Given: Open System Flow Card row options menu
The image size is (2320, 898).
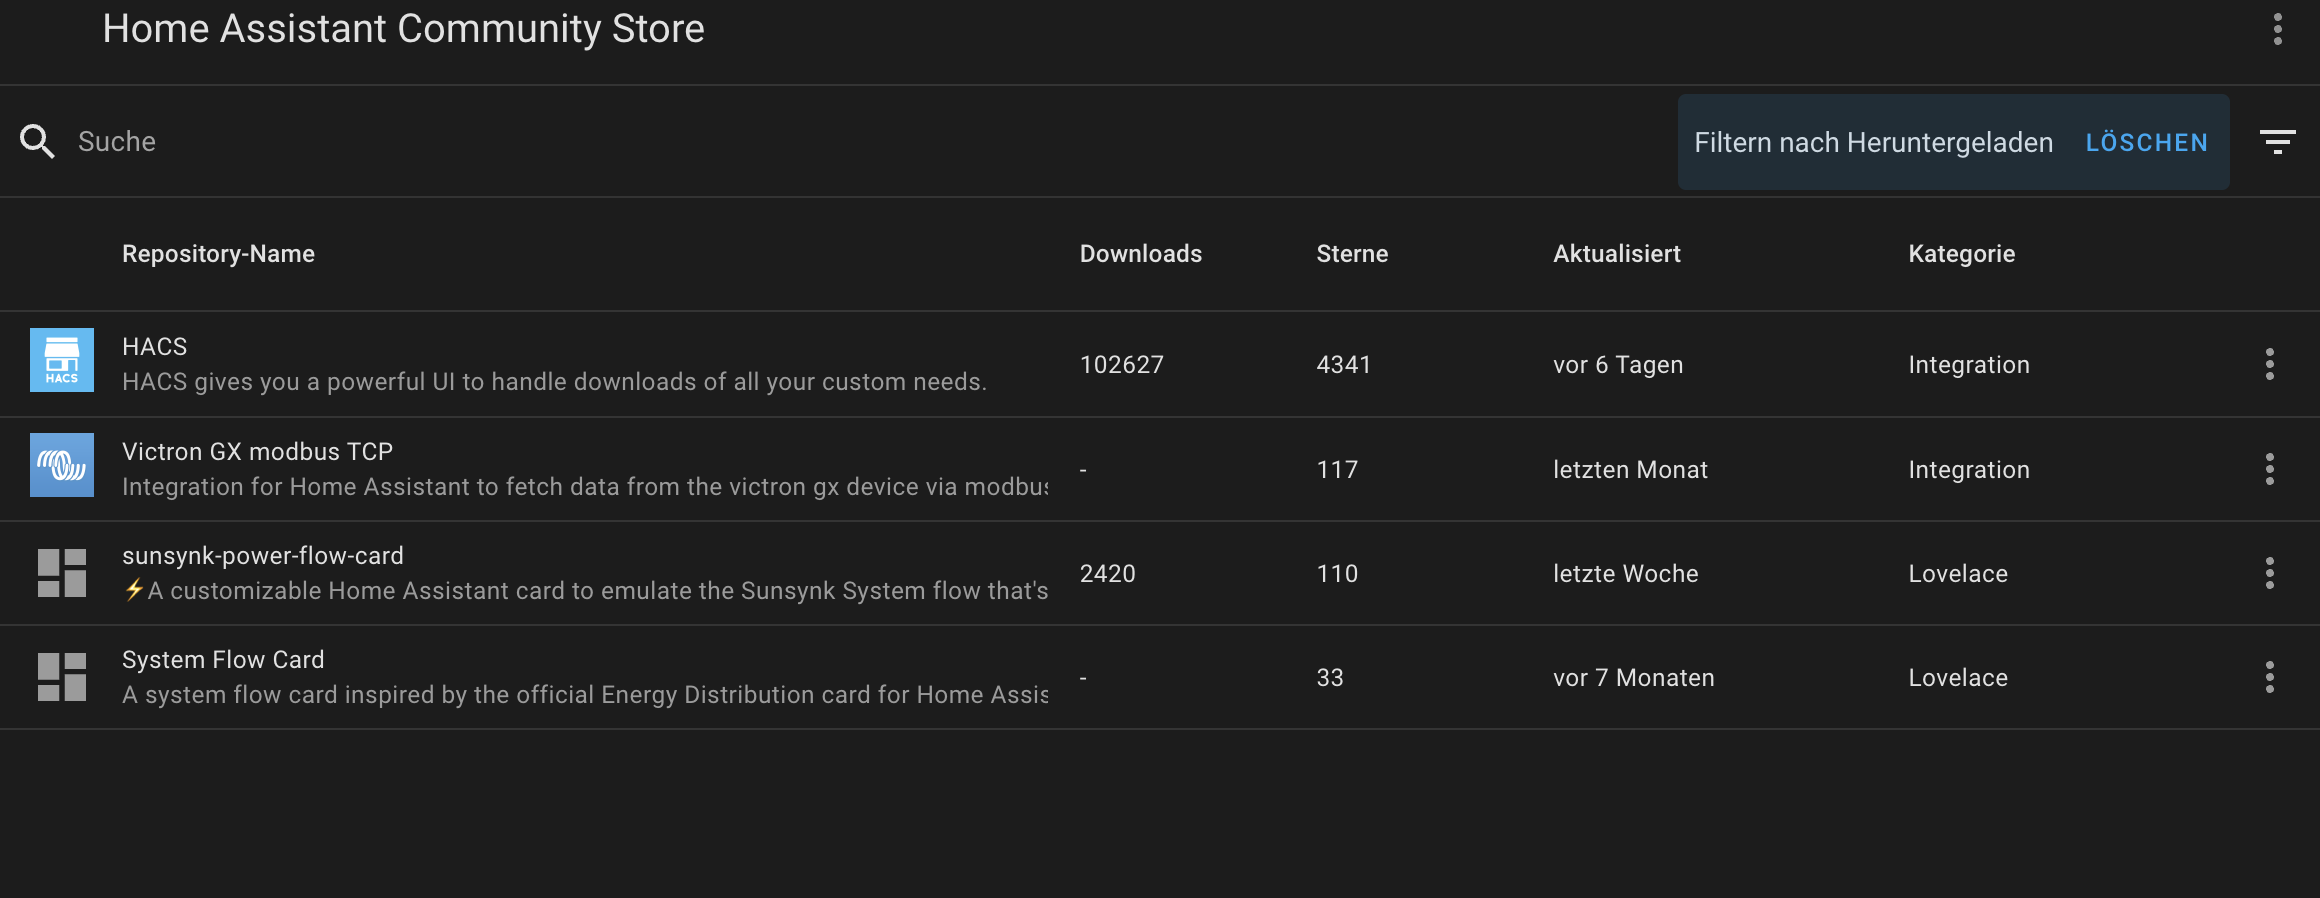Looking at the screenshot, I should (x=2269, y=677).
